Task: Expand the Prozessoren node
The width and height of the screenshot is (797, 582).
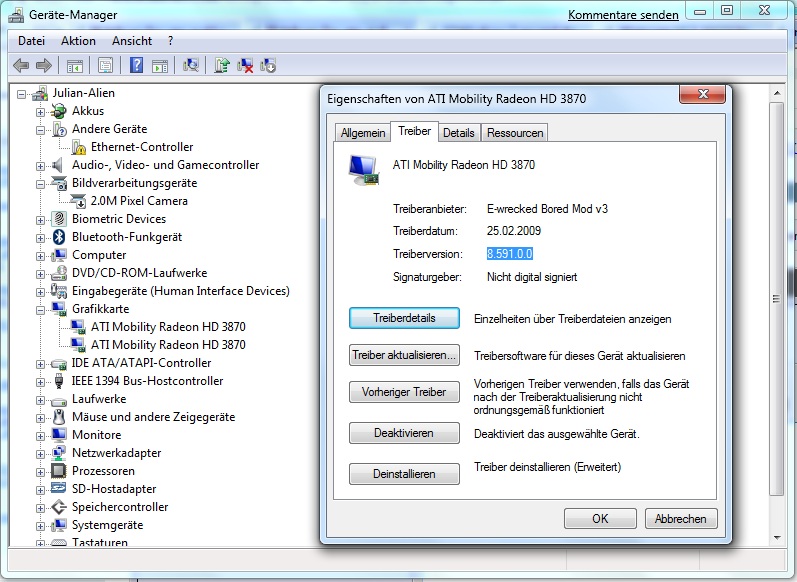Action: [40, 473]
